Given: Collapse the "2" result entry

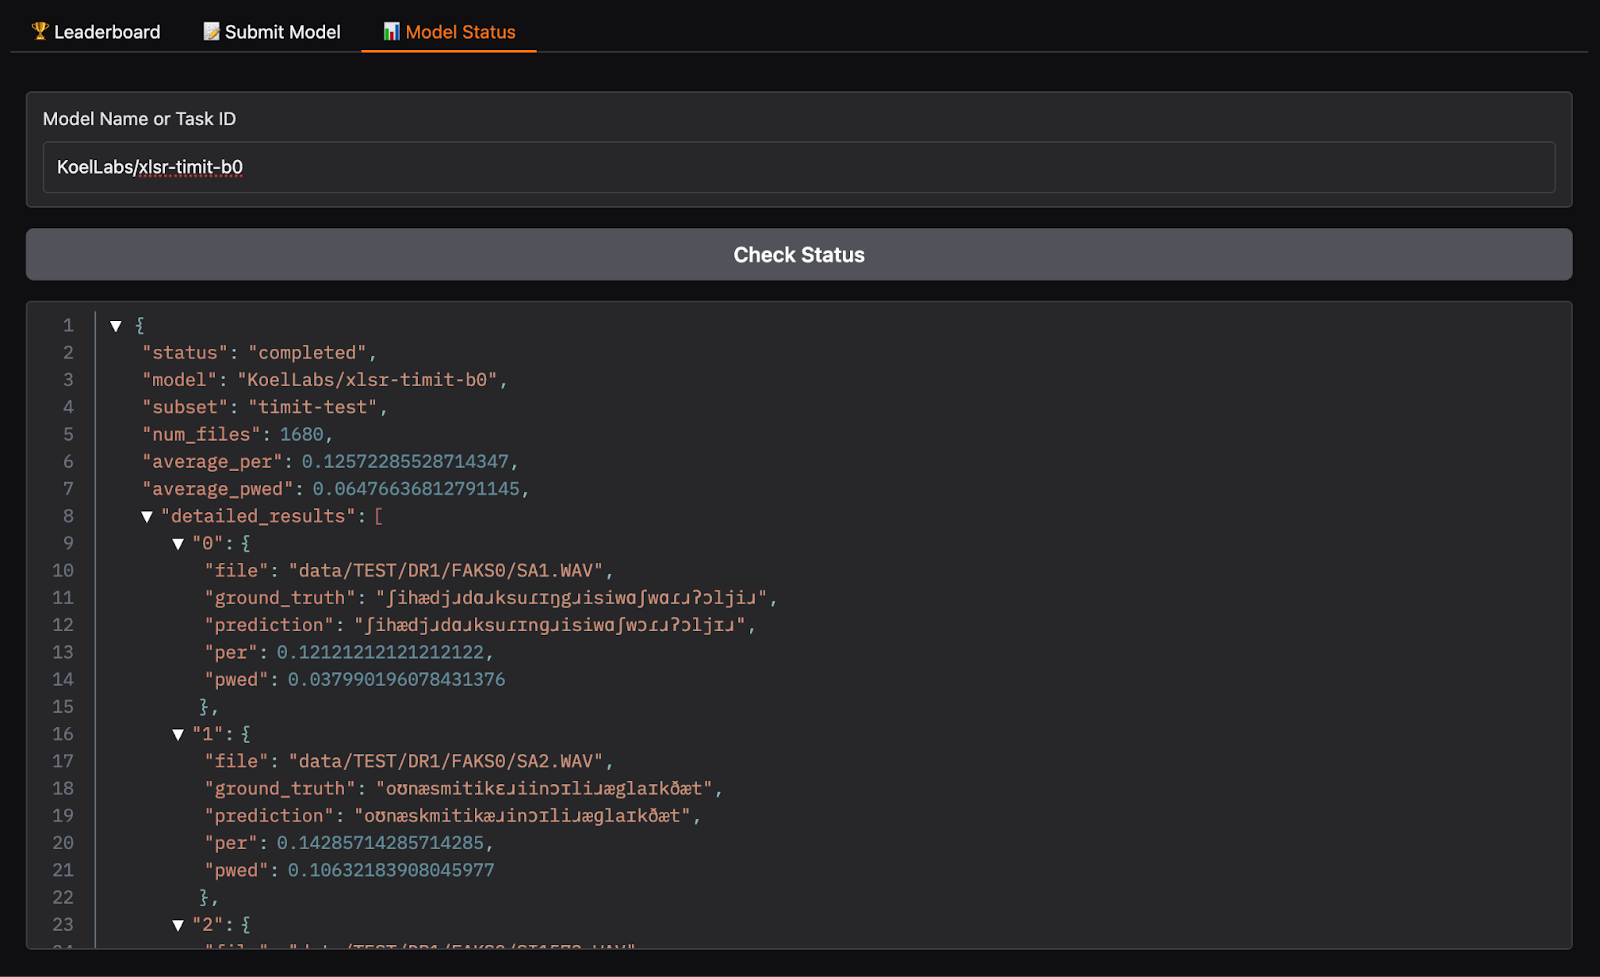Looking at the screenshot, I should pos(178,926).
